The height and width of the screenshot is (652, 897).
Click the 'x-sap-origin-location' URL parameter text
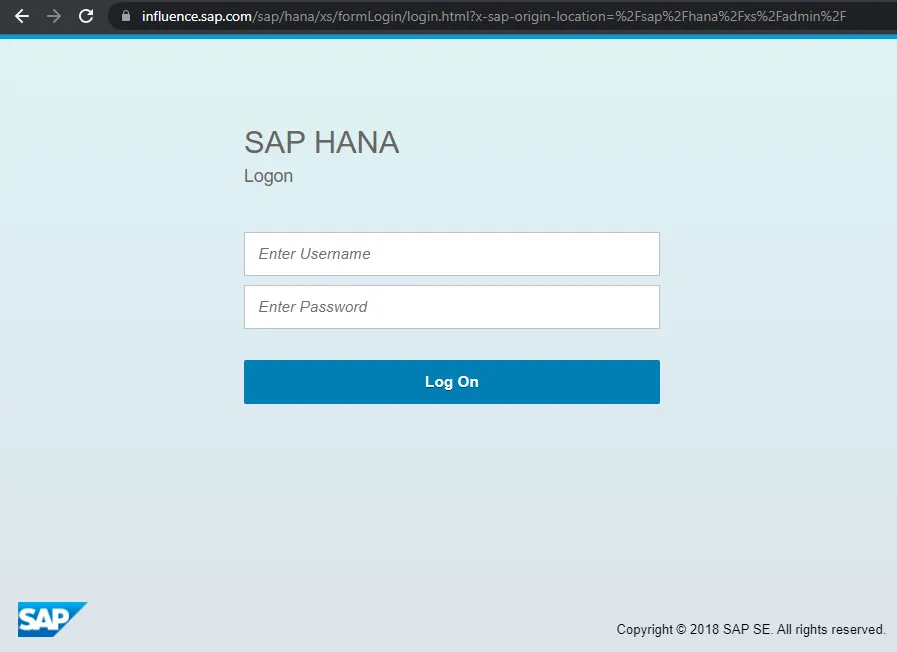pyautogui.click(x=540, y=16)
